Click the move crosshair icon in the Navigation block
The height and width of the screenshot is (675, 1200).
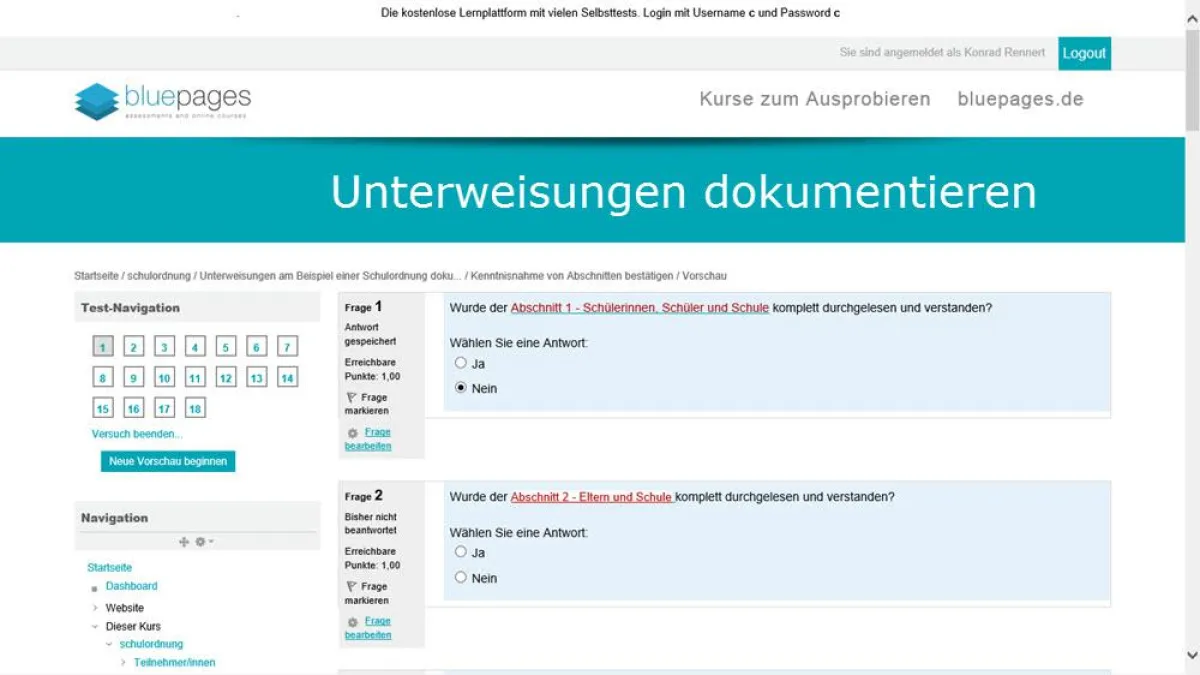coord(183,541)
